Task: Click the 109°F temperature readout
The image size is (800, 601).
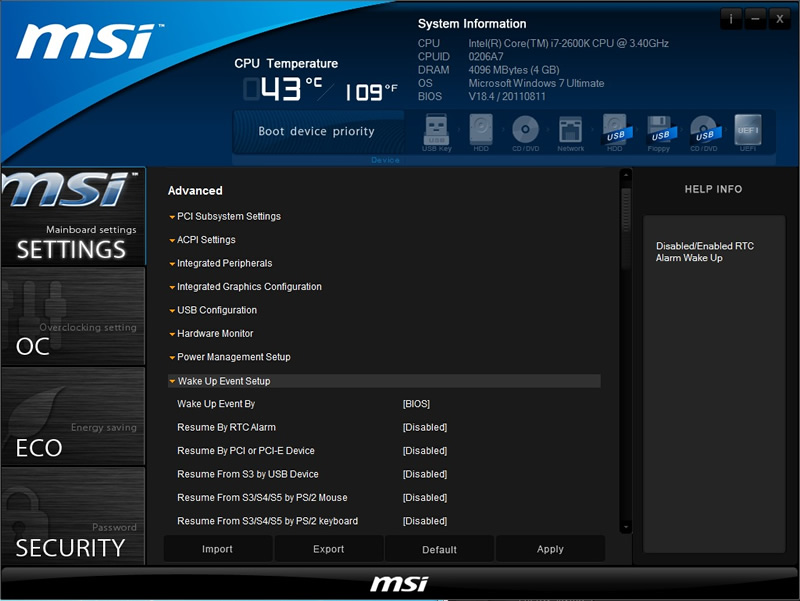Action: (371, 92)
